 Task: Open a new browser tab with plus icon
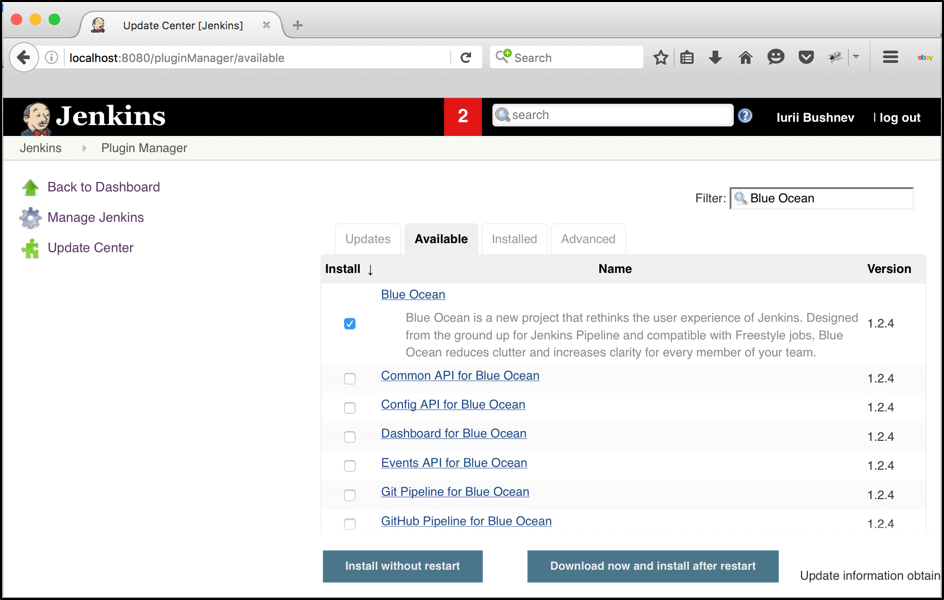tap(297, 25)
